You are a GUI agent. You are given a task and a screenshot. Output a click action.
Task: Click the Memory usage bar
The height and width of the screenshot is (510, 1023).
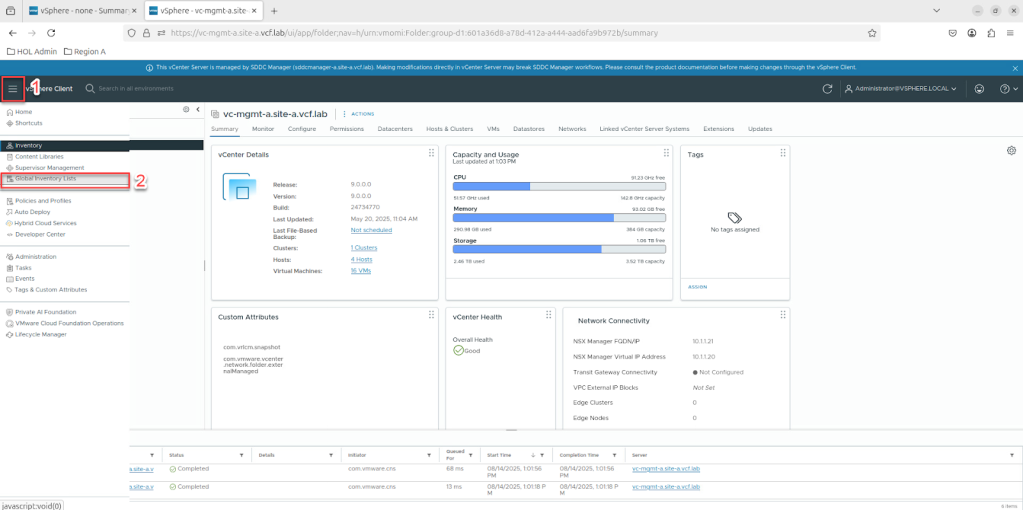559,218
